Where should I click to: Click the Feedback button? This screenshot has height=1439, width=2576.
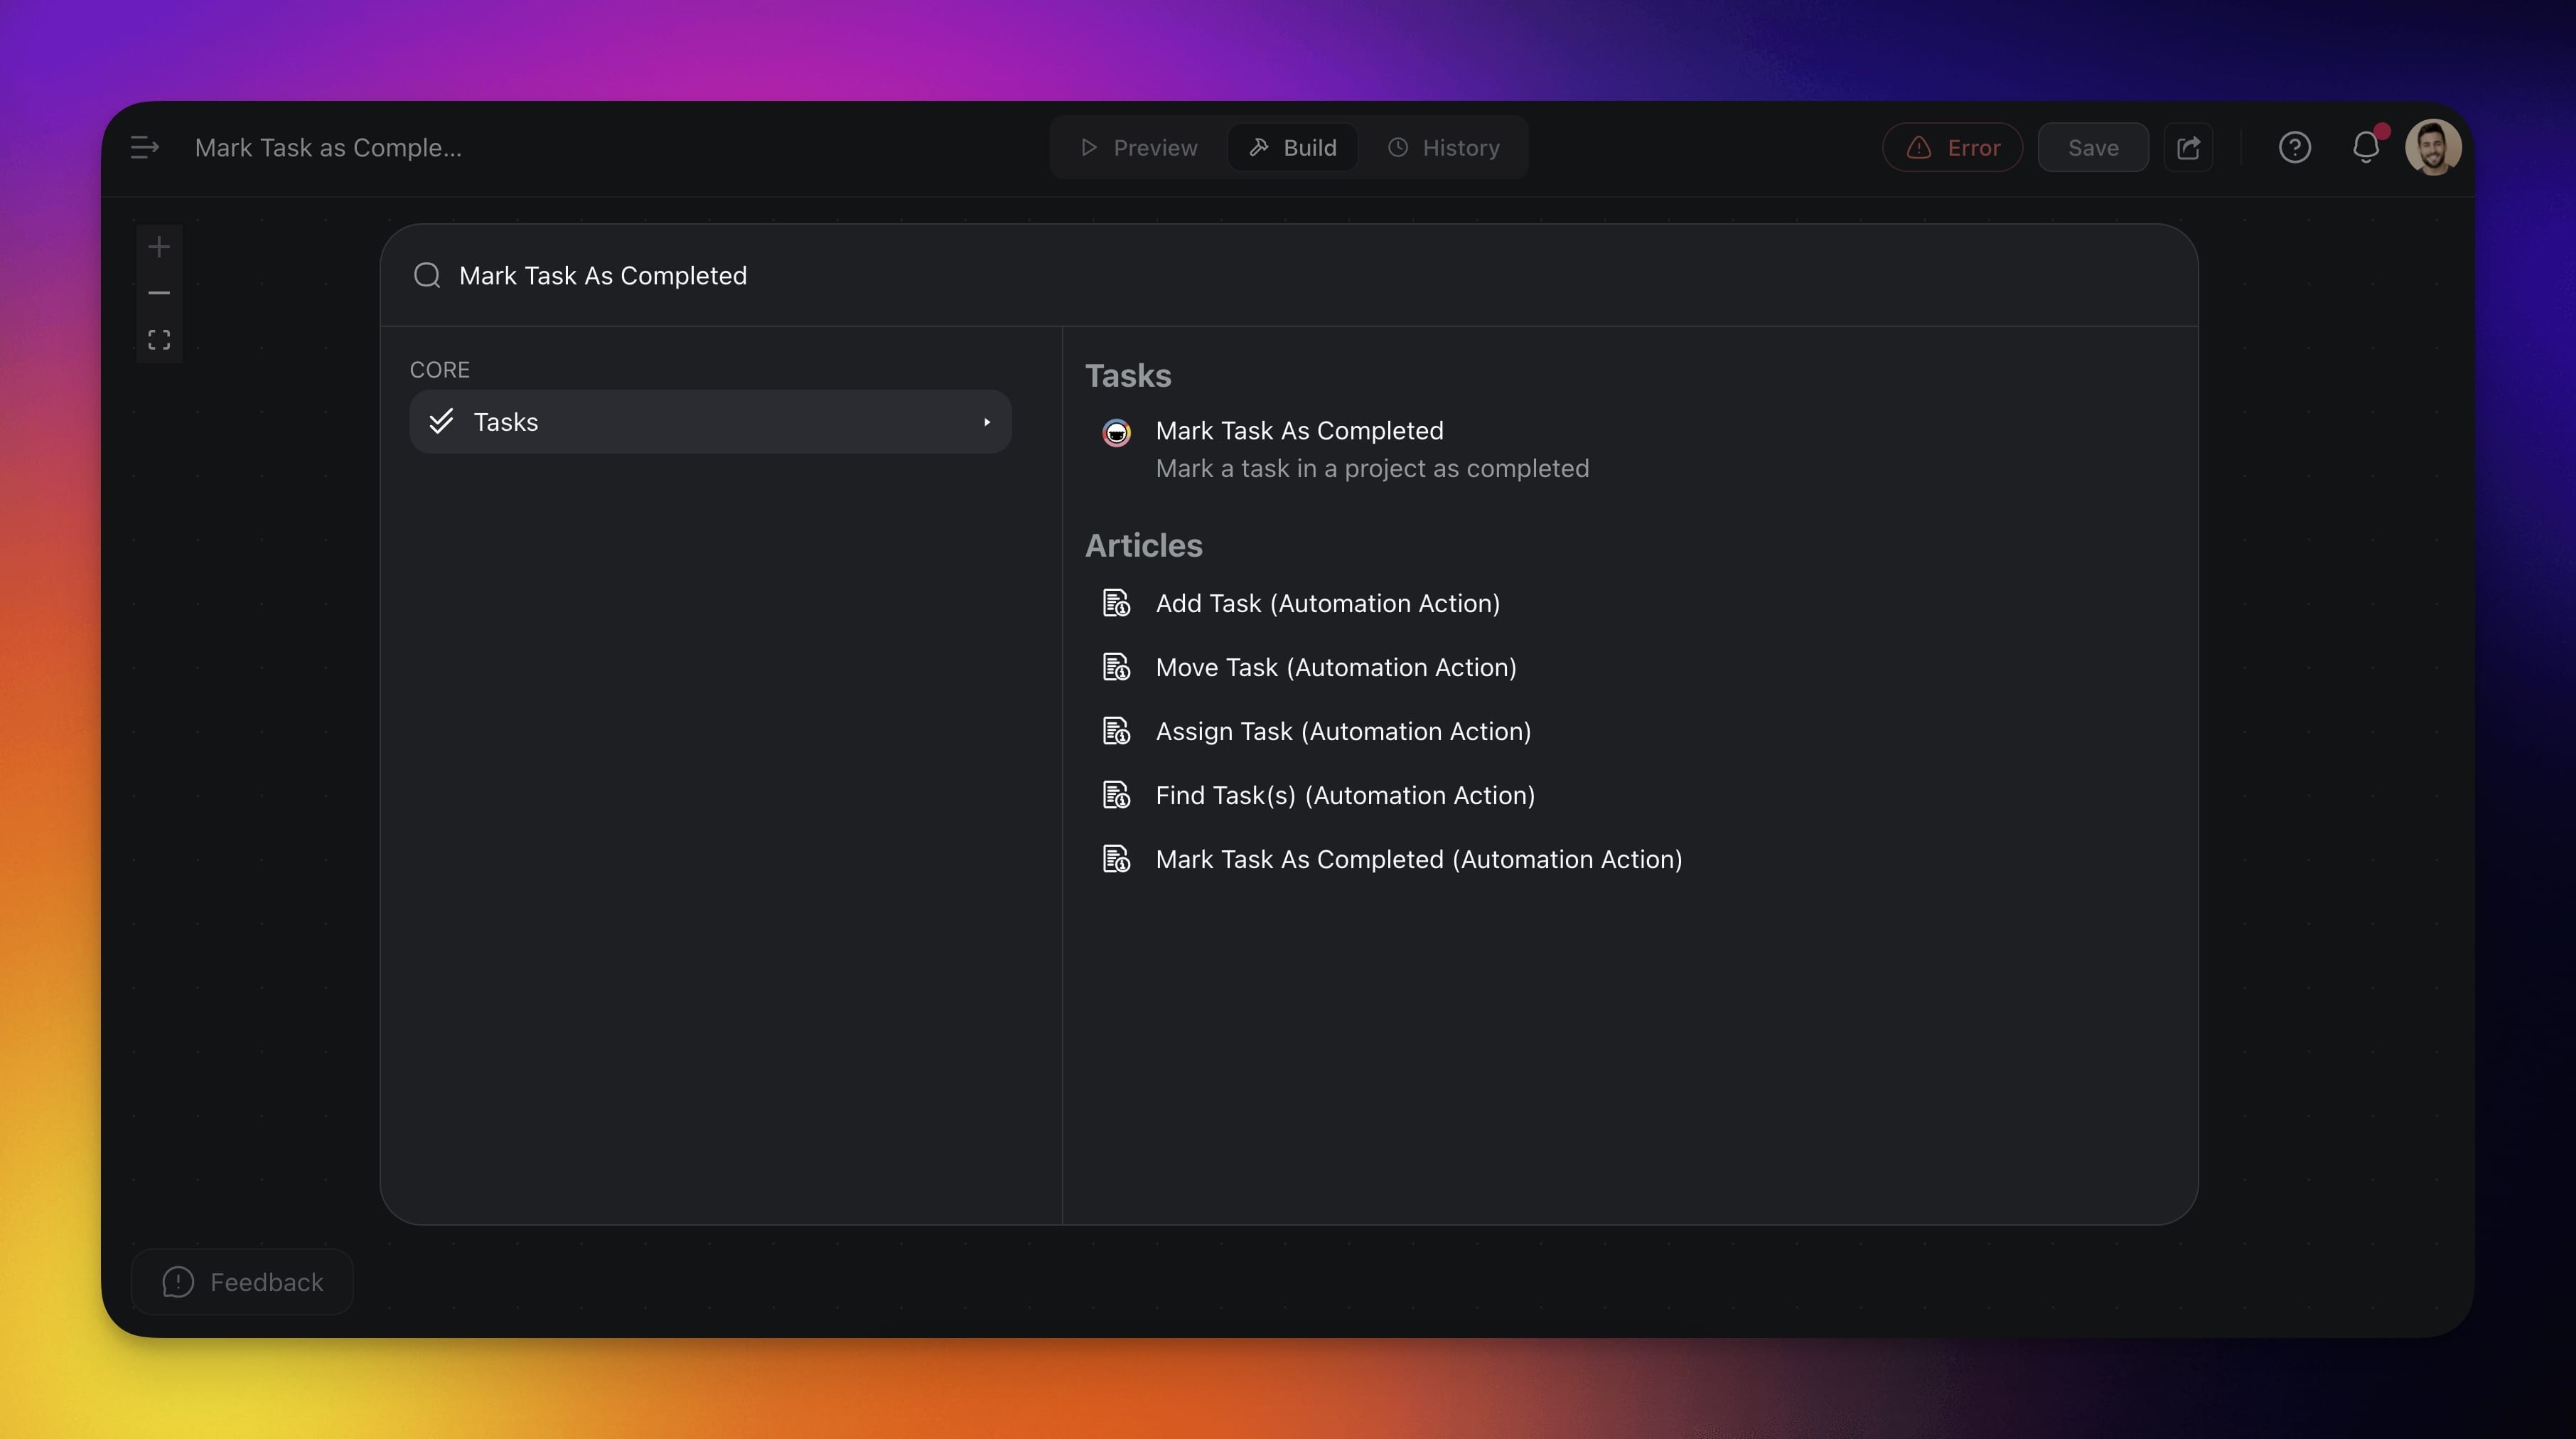point(243,1281)
